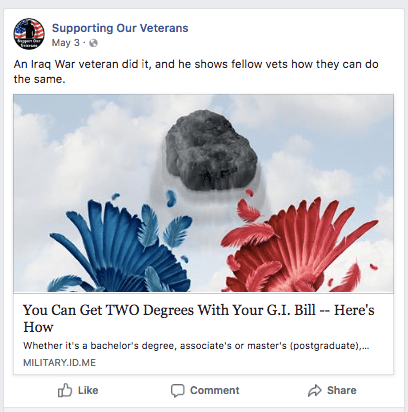Click the Share button label
This screenshot has height=412, width=408.
click(x=342, y=390)
